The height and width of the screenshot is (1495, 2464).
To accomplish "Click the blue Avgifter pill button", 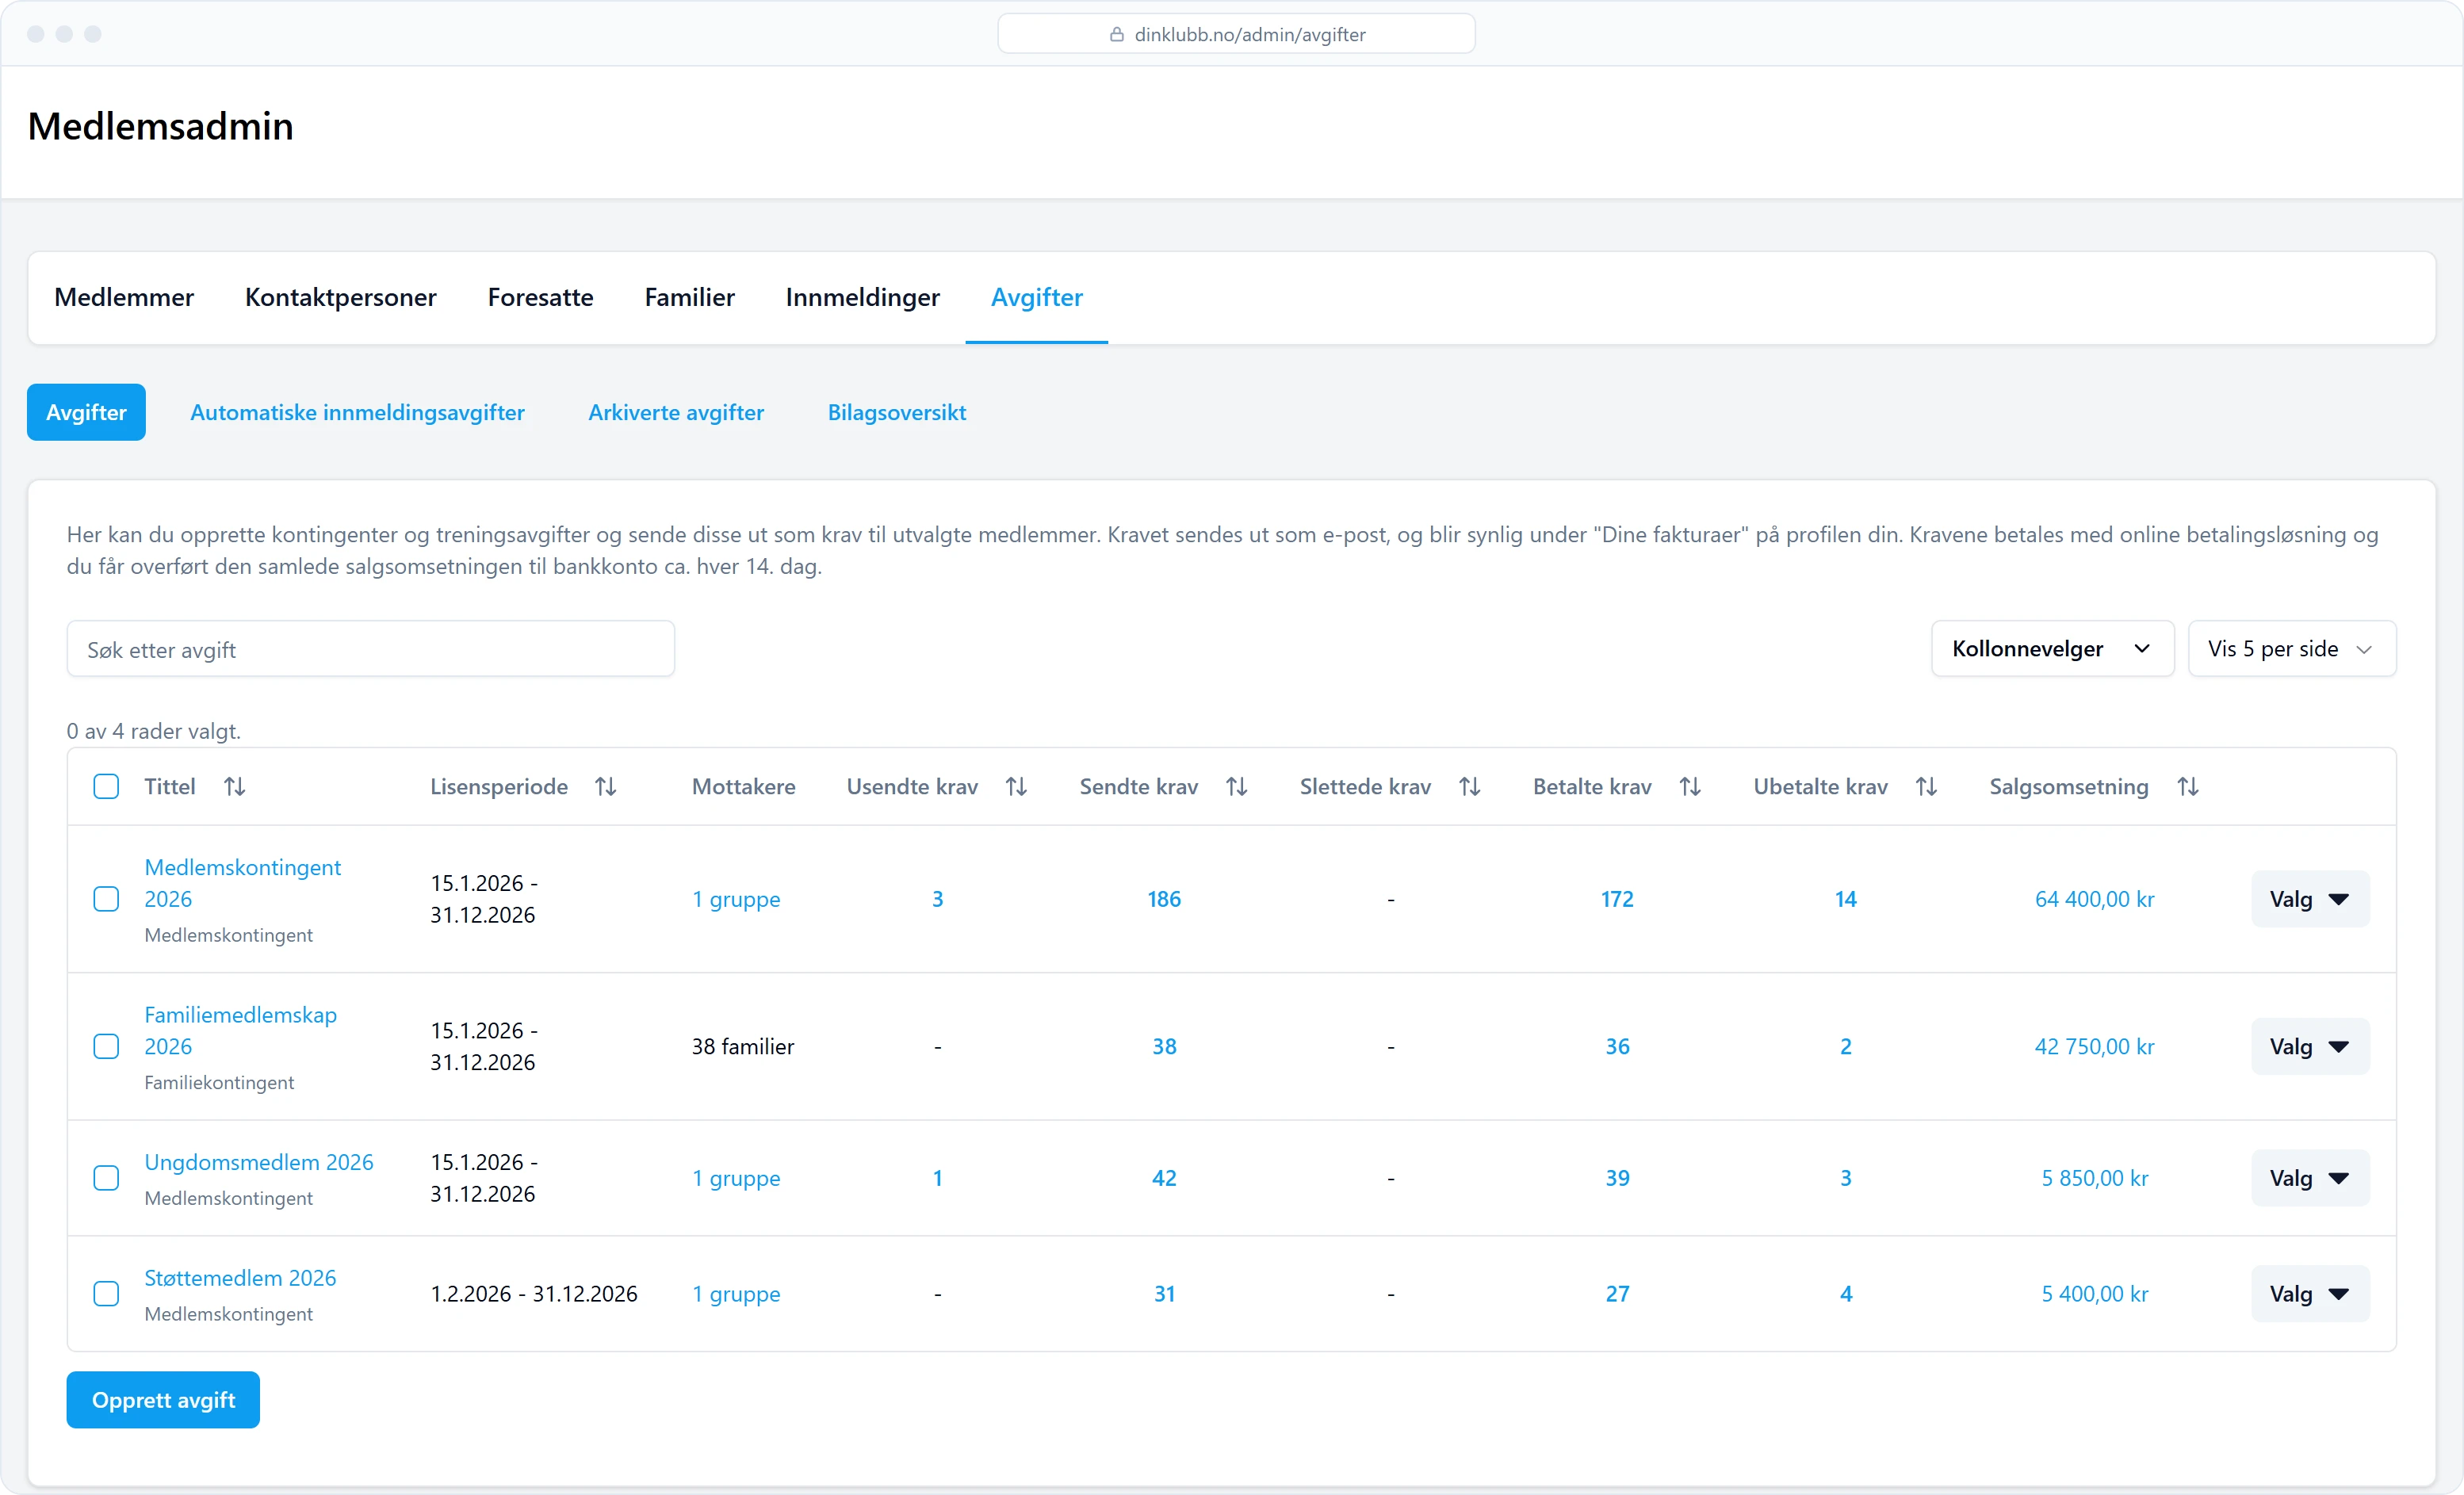I will point(86,412).
